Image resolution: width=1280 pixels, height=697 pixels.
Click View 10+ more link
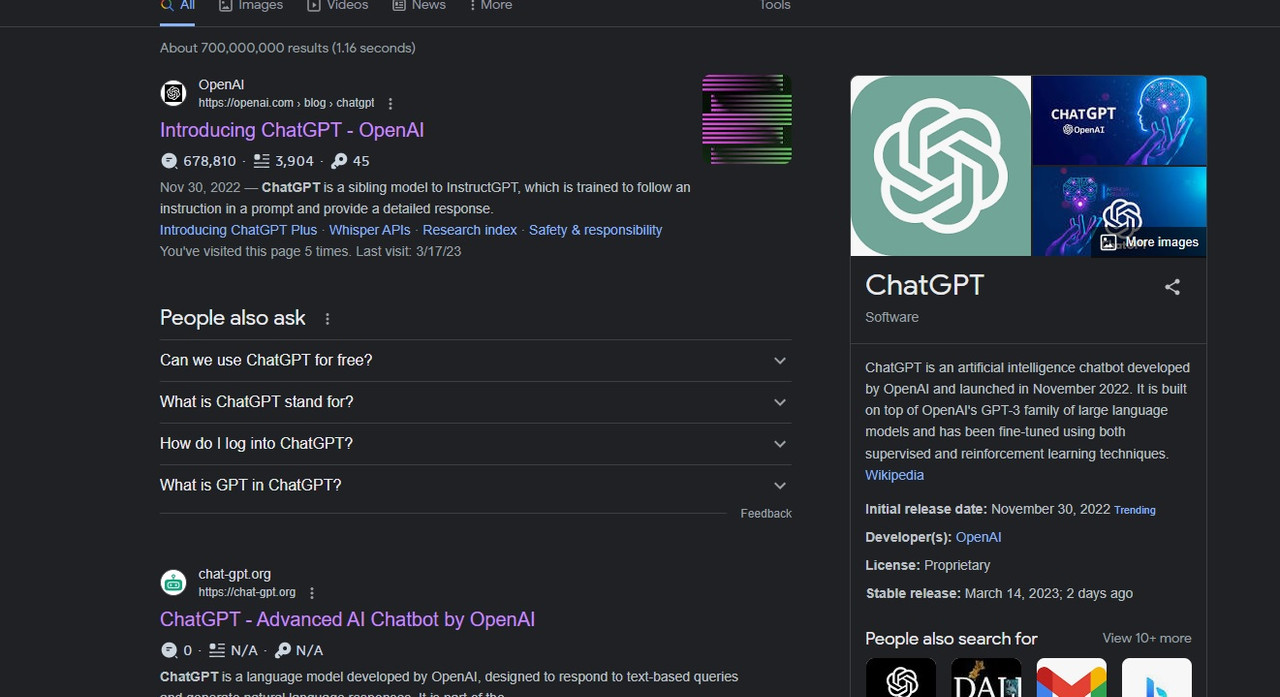pyautogui.click(x=1147, y=638)
